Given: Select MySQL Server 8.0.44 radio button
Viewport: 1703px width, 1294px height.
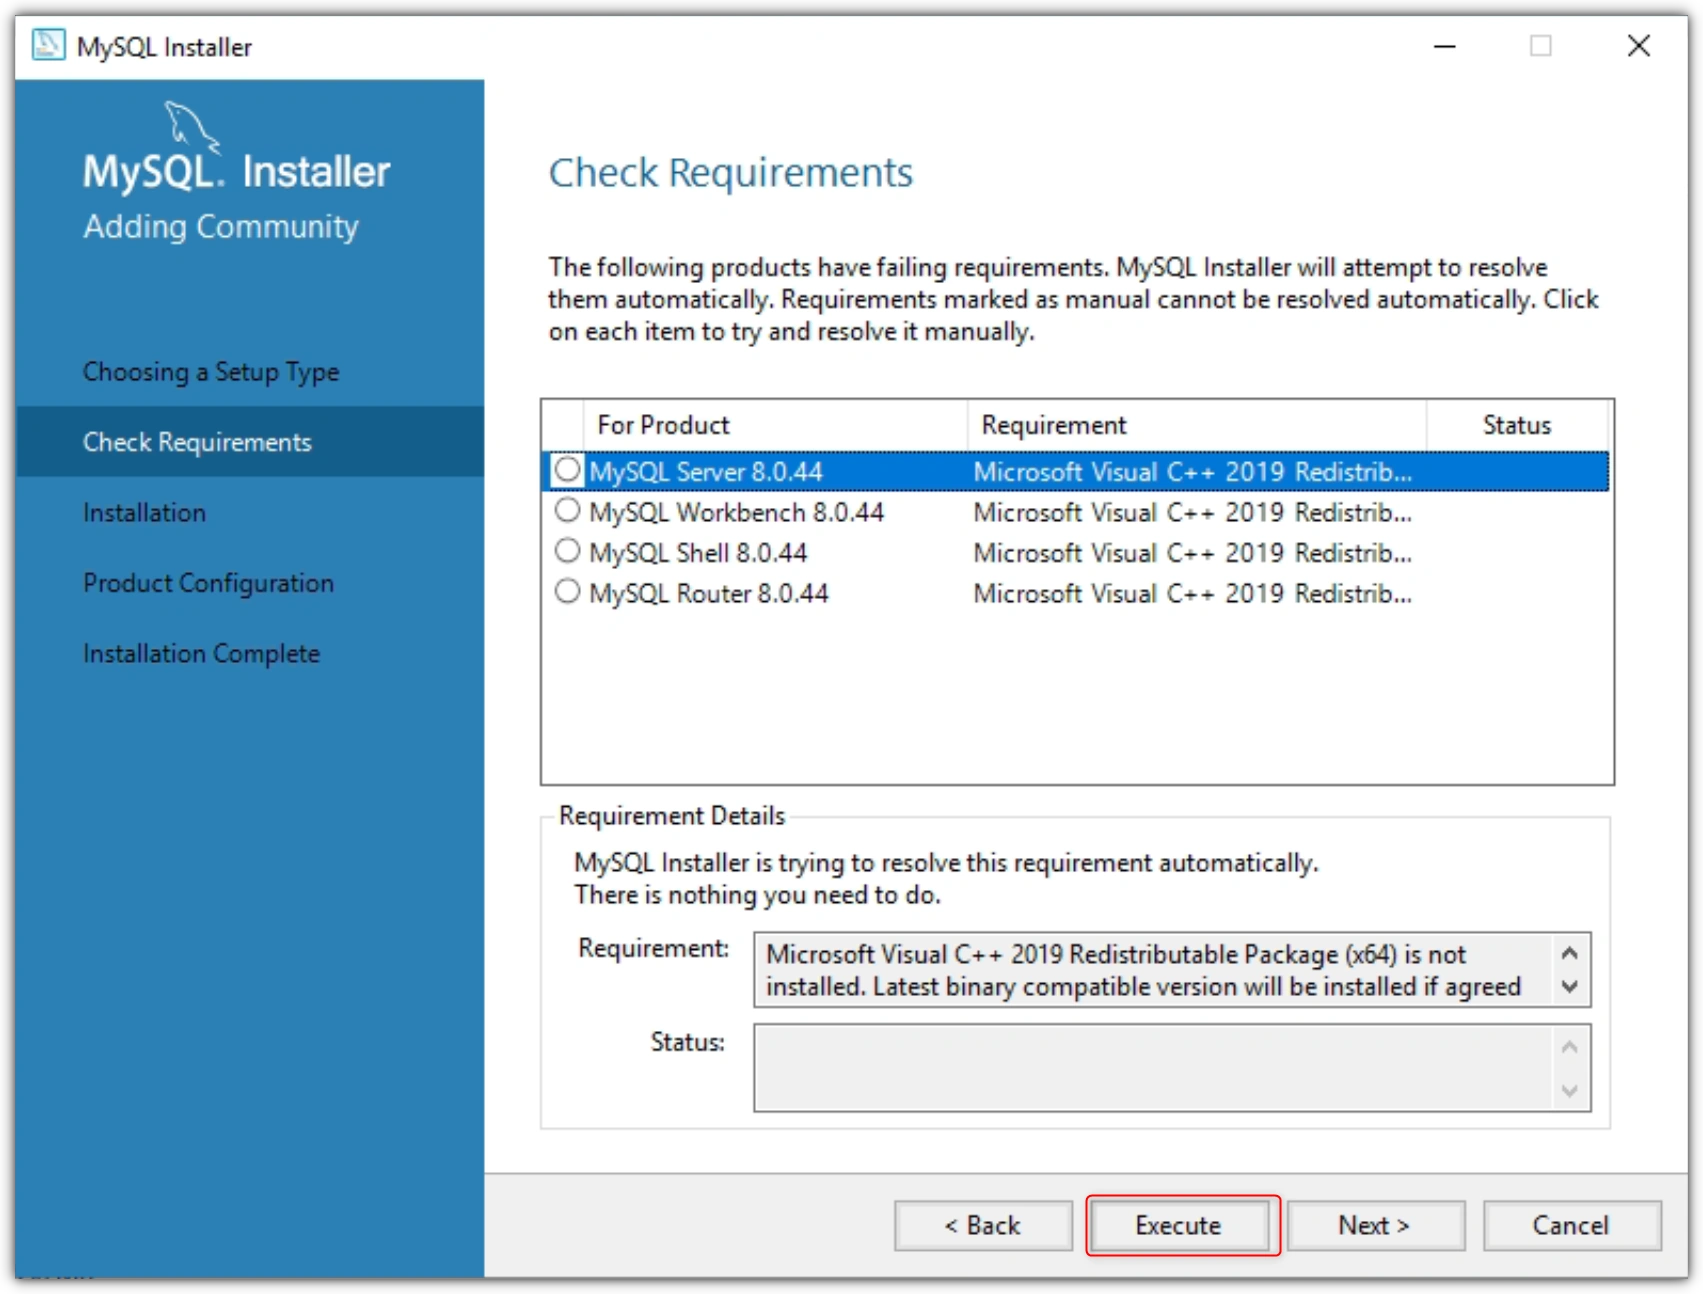Looking at the screenshot, I should click(x=567, y=469).
